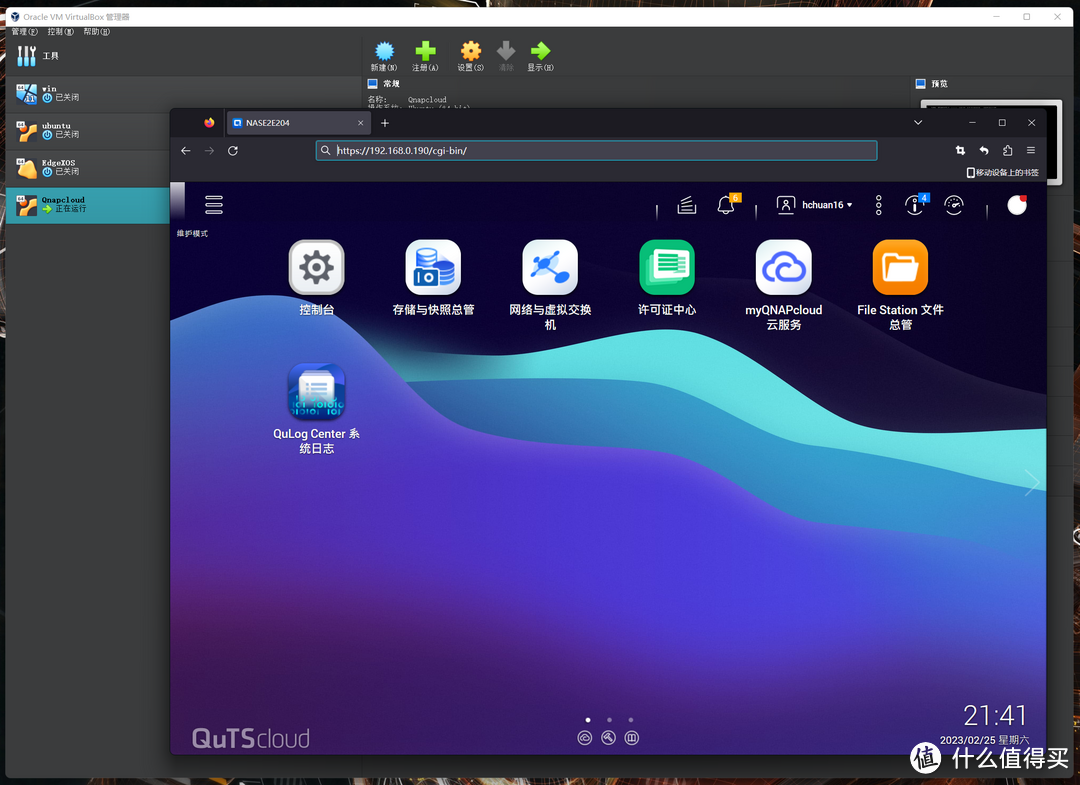Open a new Firefox tab
This screenshot has height=785, width=1080.
[385, 123]
